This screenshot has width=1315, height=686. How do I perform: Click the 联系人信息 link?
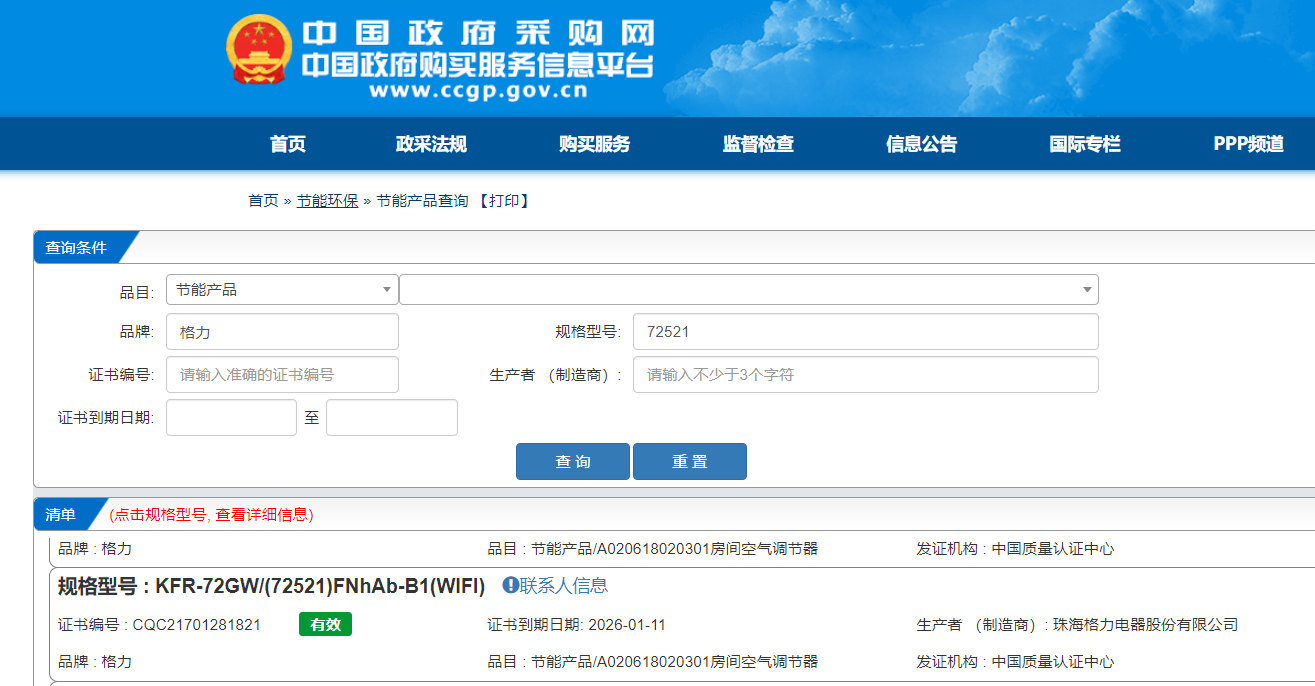click(564, 586)
